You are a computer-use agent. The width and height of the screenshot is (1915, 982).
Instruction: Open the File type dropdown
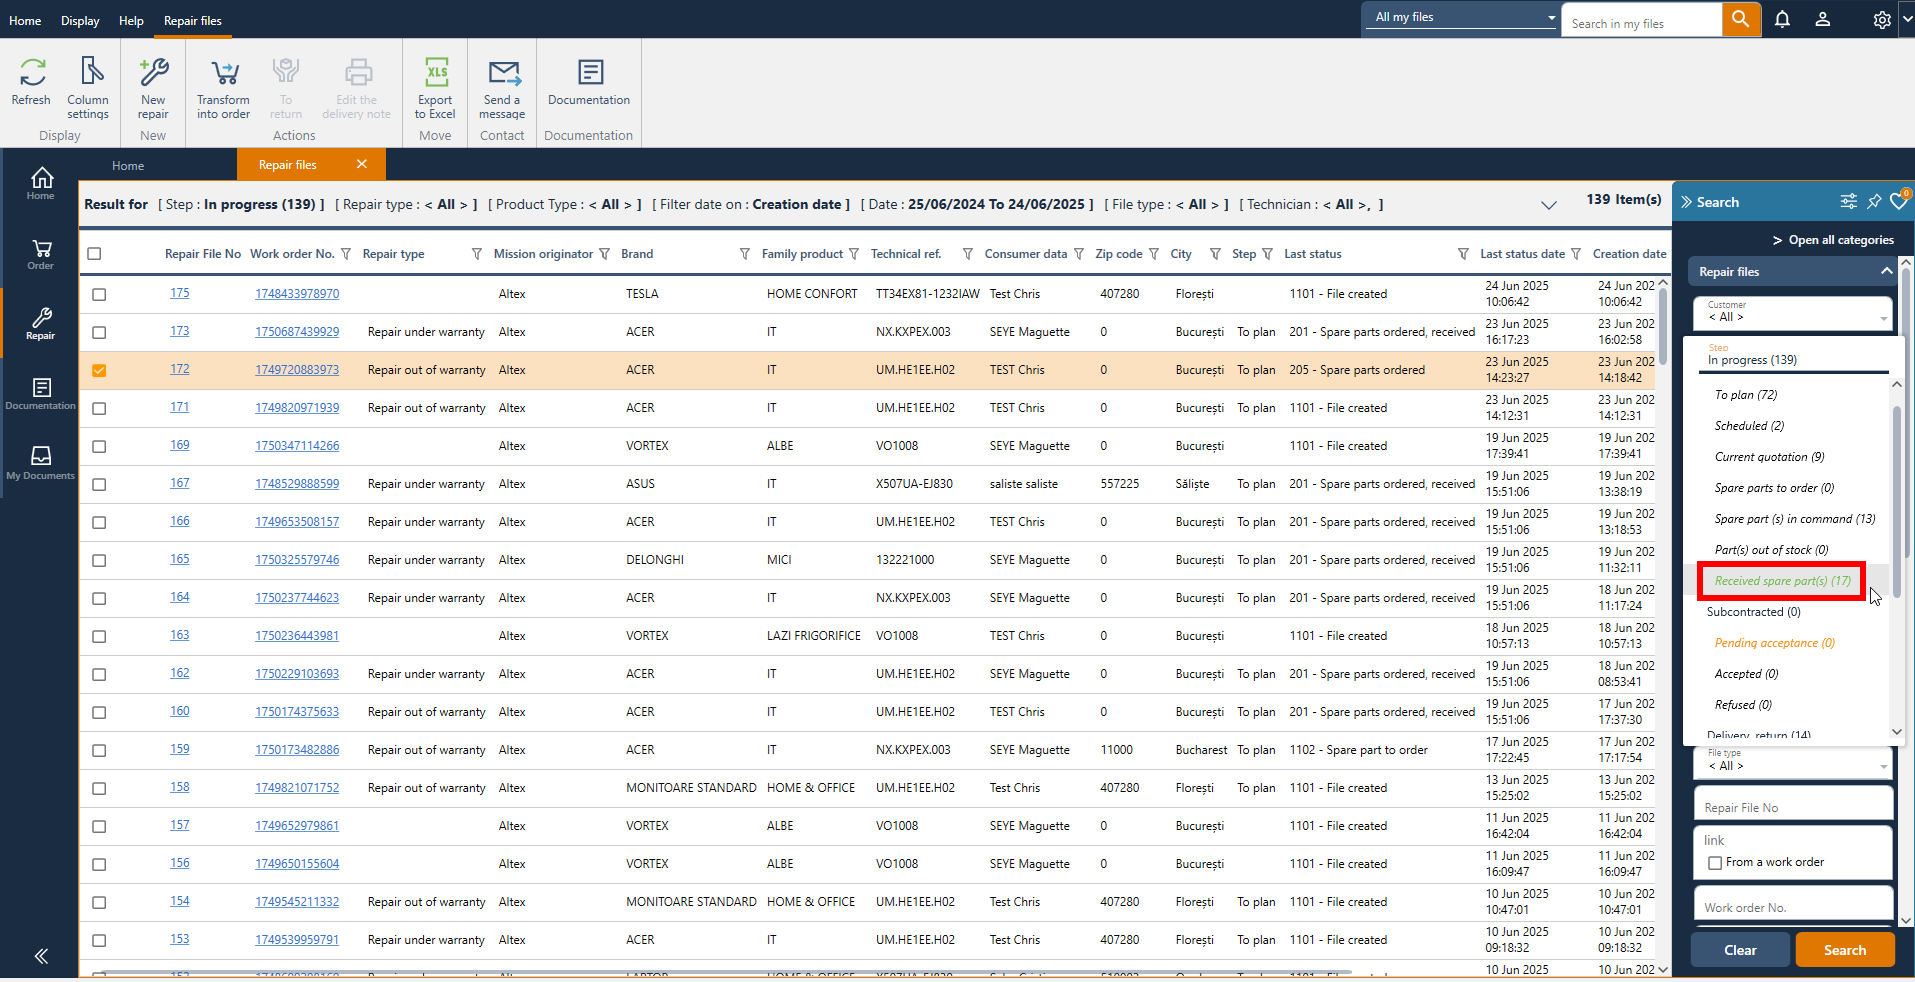click(x=1793, y=762)
